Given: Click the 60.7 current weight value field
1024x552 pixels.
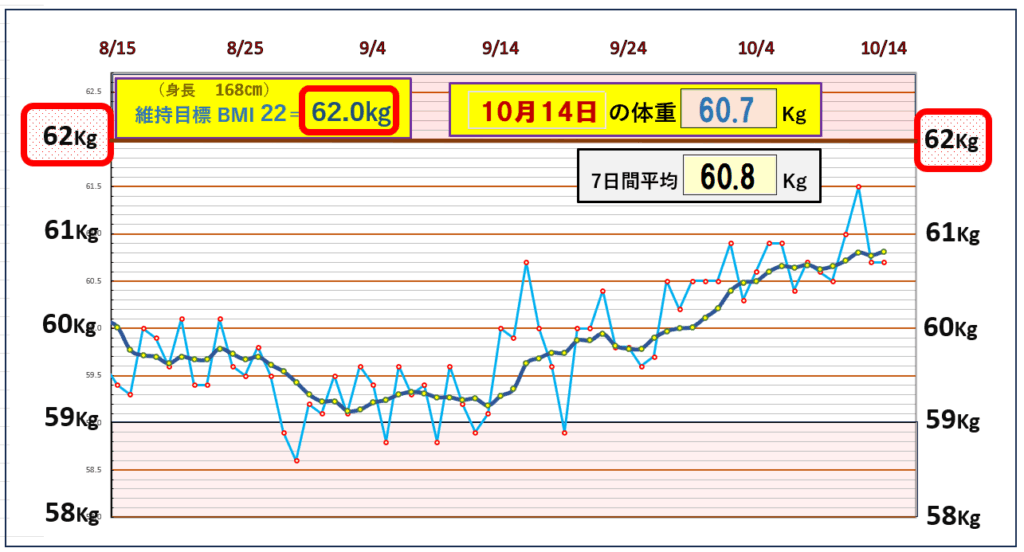Looking at the screenshot, I should pos(728,111).
